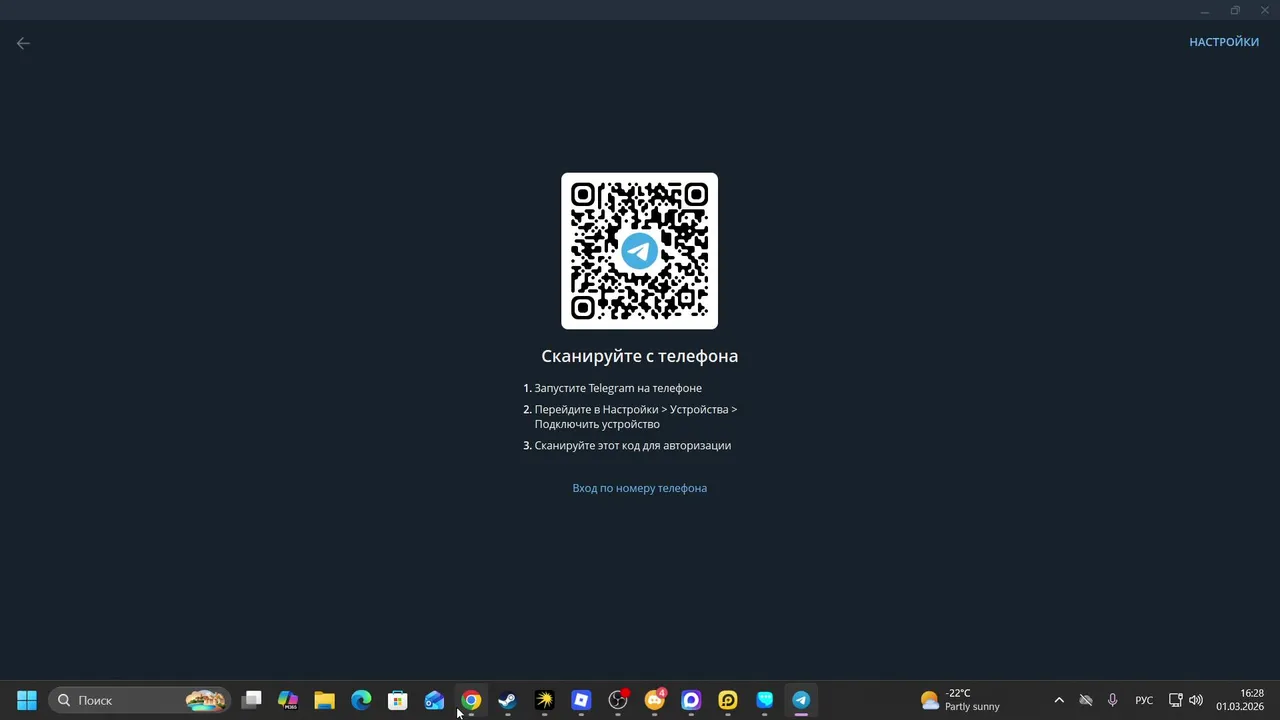Open the black starburst app icon

[544, 700]
